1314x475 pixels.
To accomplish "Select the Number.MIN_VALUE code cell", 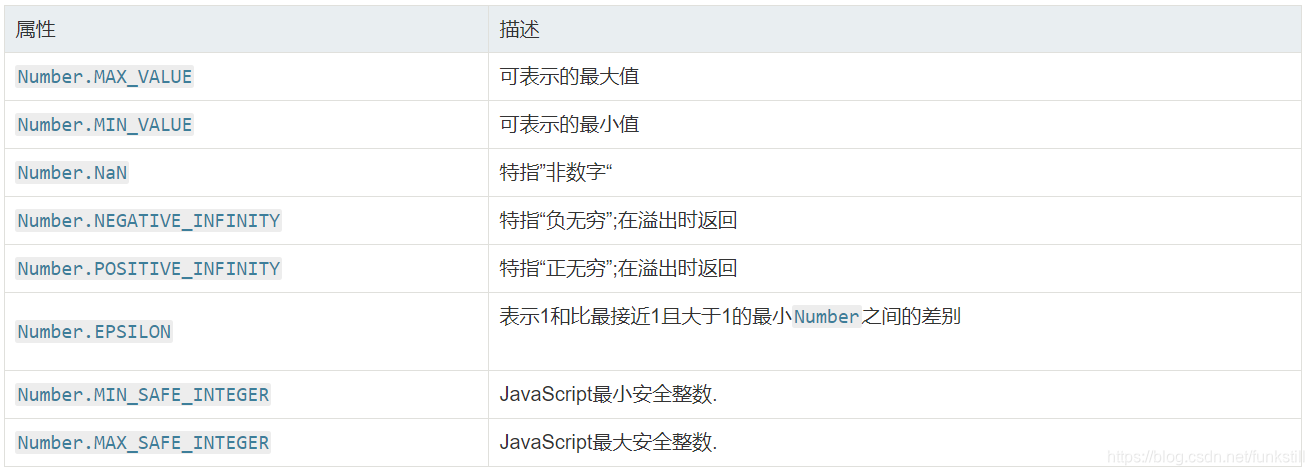I will [105, 125].
